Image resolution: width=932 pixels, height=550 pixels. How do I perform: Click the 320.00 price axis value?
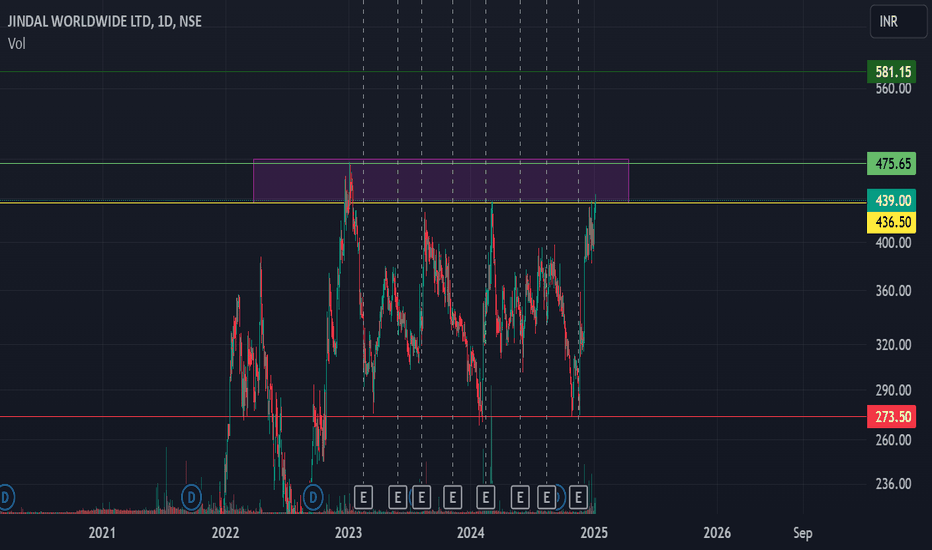click(x=893, y=345)
